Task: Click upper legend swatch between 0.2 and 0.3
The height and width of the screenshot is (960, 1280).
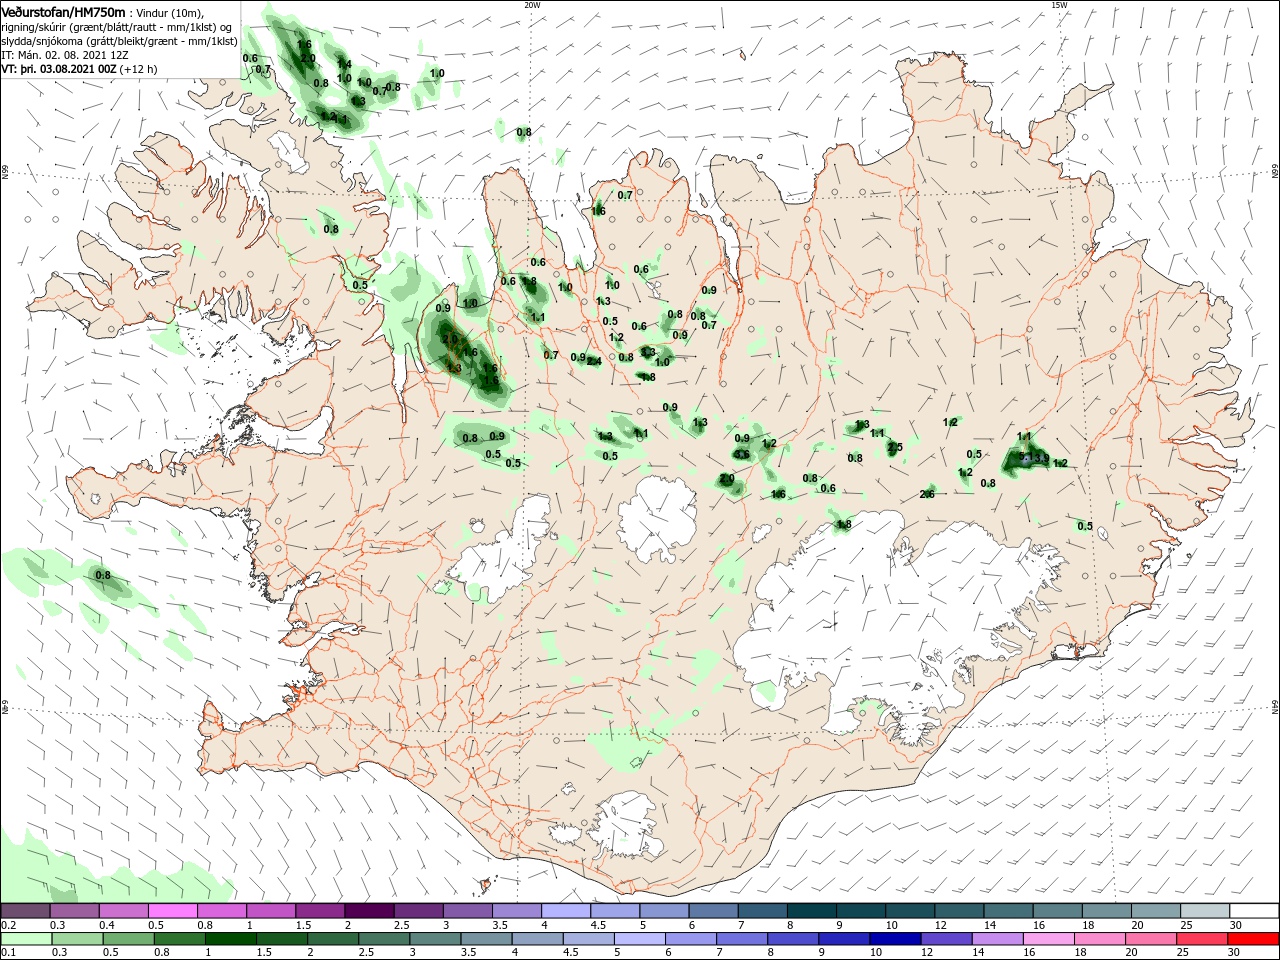Action: pos(24,911)
